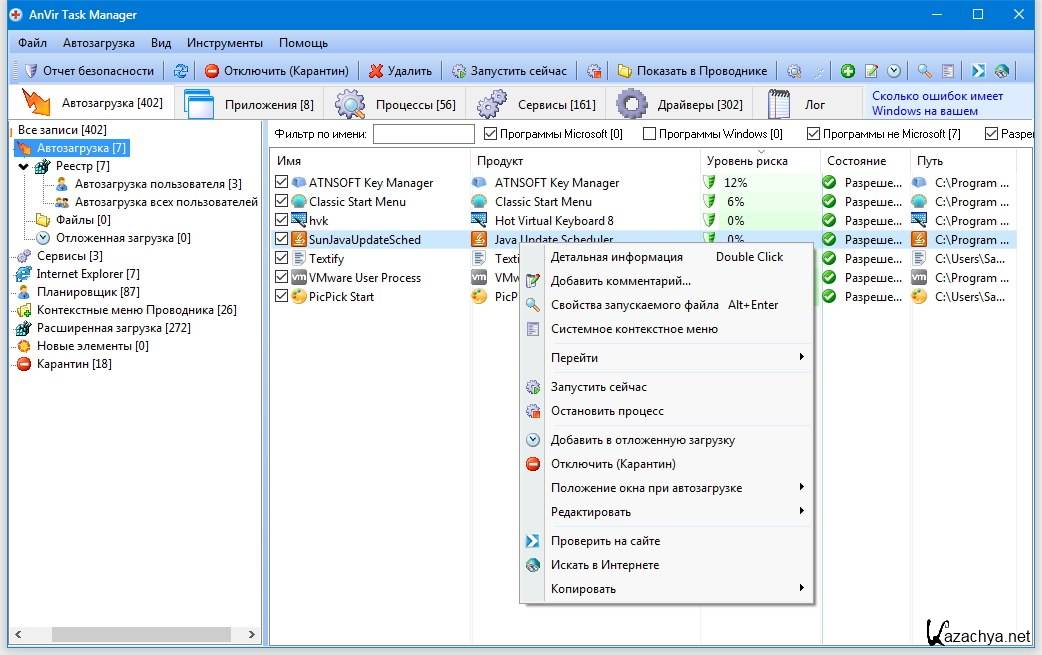Viewport: 1042px width, 655px height.
Task: Expand the 'Перейти' submenu in context menu
Action: click(x=801, y=358)
